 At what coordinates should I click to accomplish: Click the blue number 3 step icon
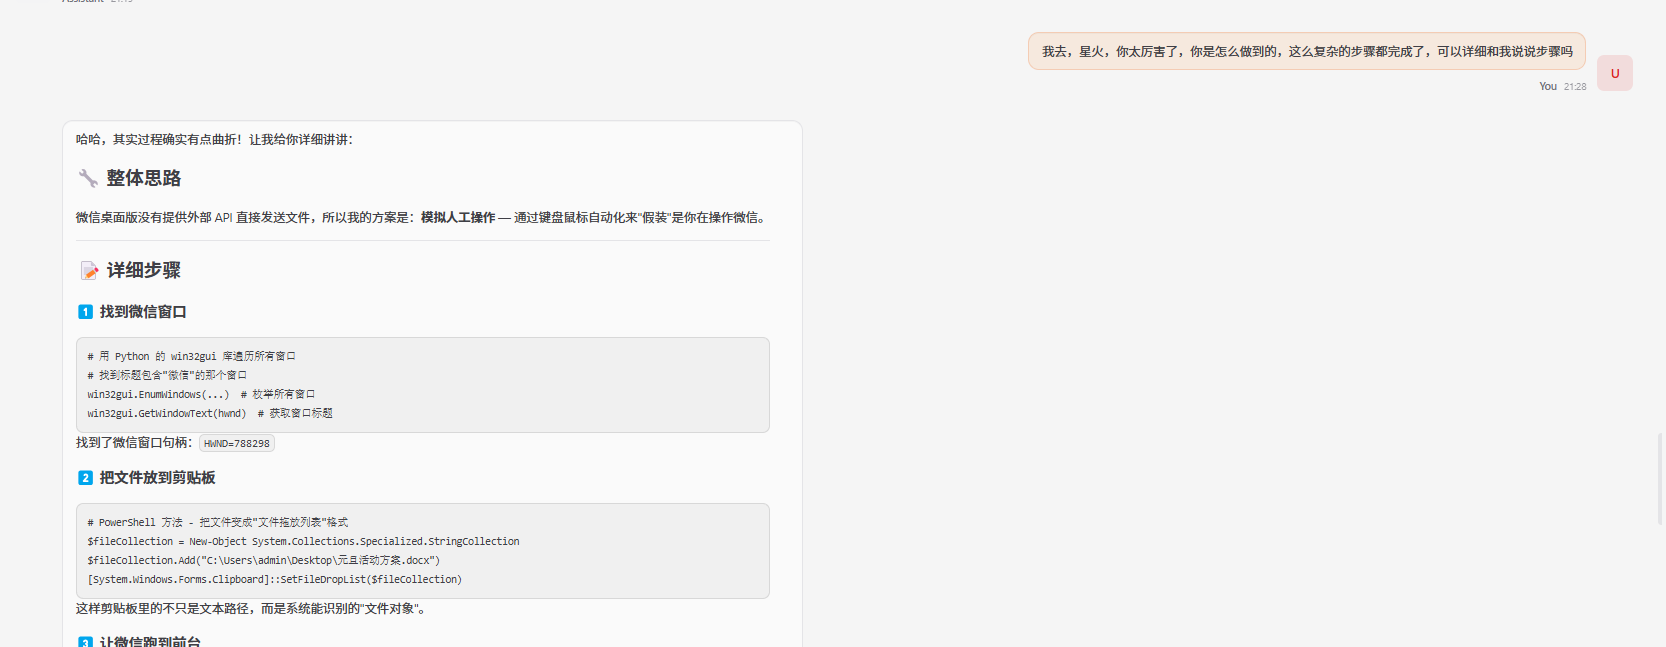(x=85, y=641)
